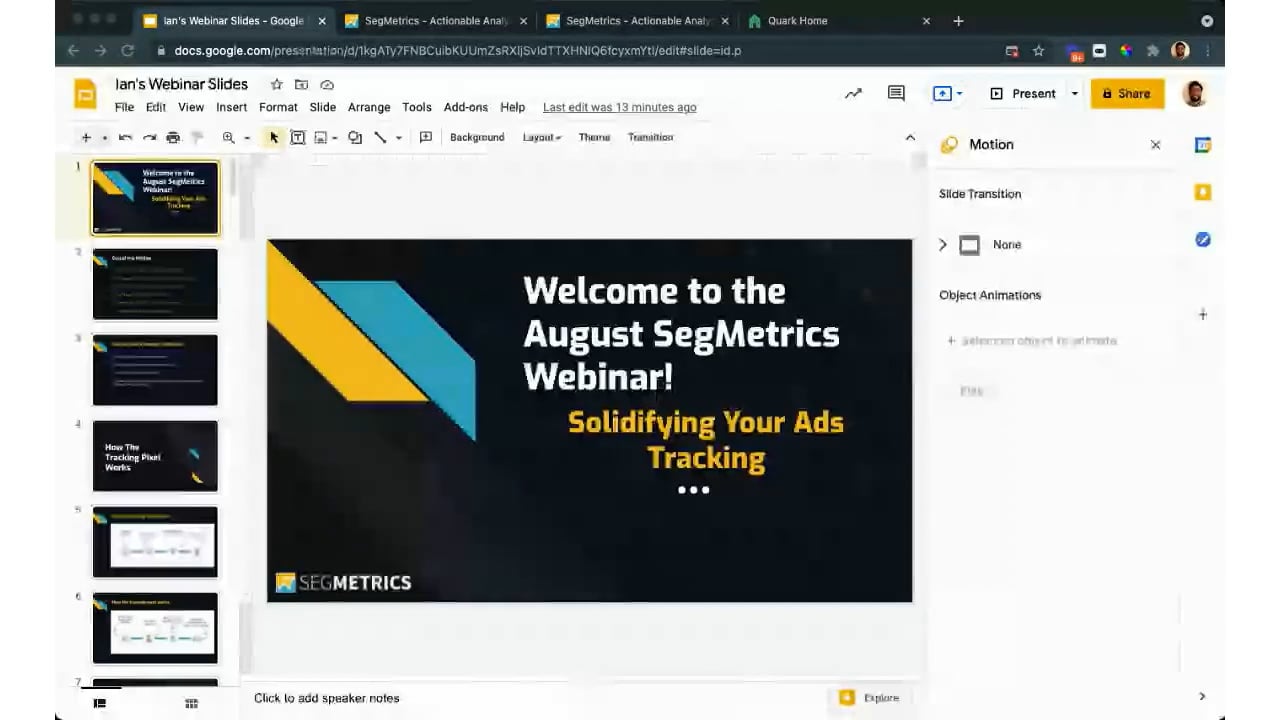1280x720 pixels.
Task: Select slide 2 thumbnail
Action: pos(155,284)
